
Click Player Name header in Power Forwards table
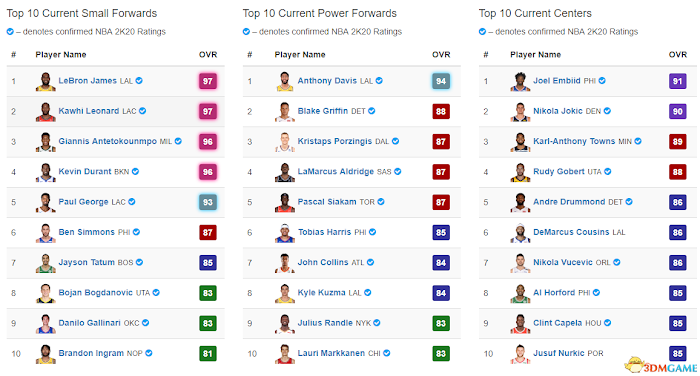pyautogui.click(x=300, y=54)
